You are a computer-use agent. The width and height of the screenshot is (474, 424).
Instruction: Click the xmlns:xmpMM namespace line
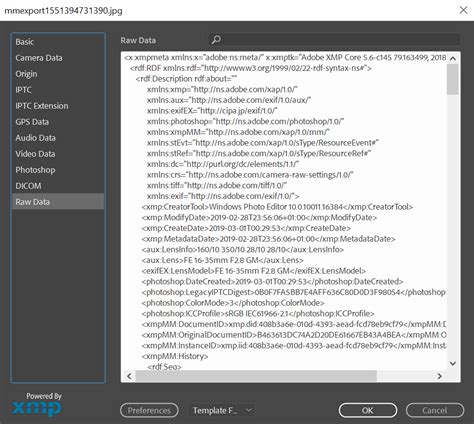coord(238,132)
